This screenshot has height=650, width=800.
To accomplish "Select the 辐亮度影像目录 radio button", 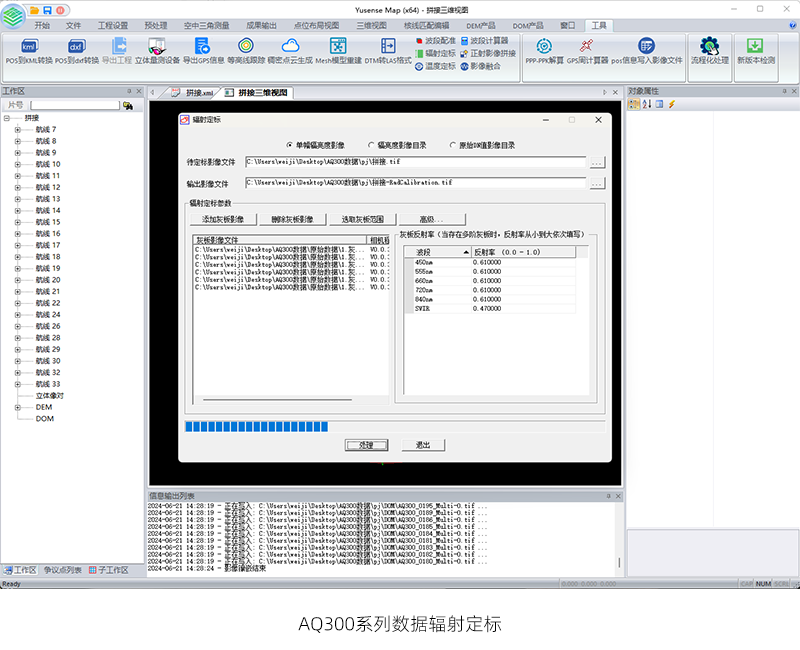I will coord(371,145).
